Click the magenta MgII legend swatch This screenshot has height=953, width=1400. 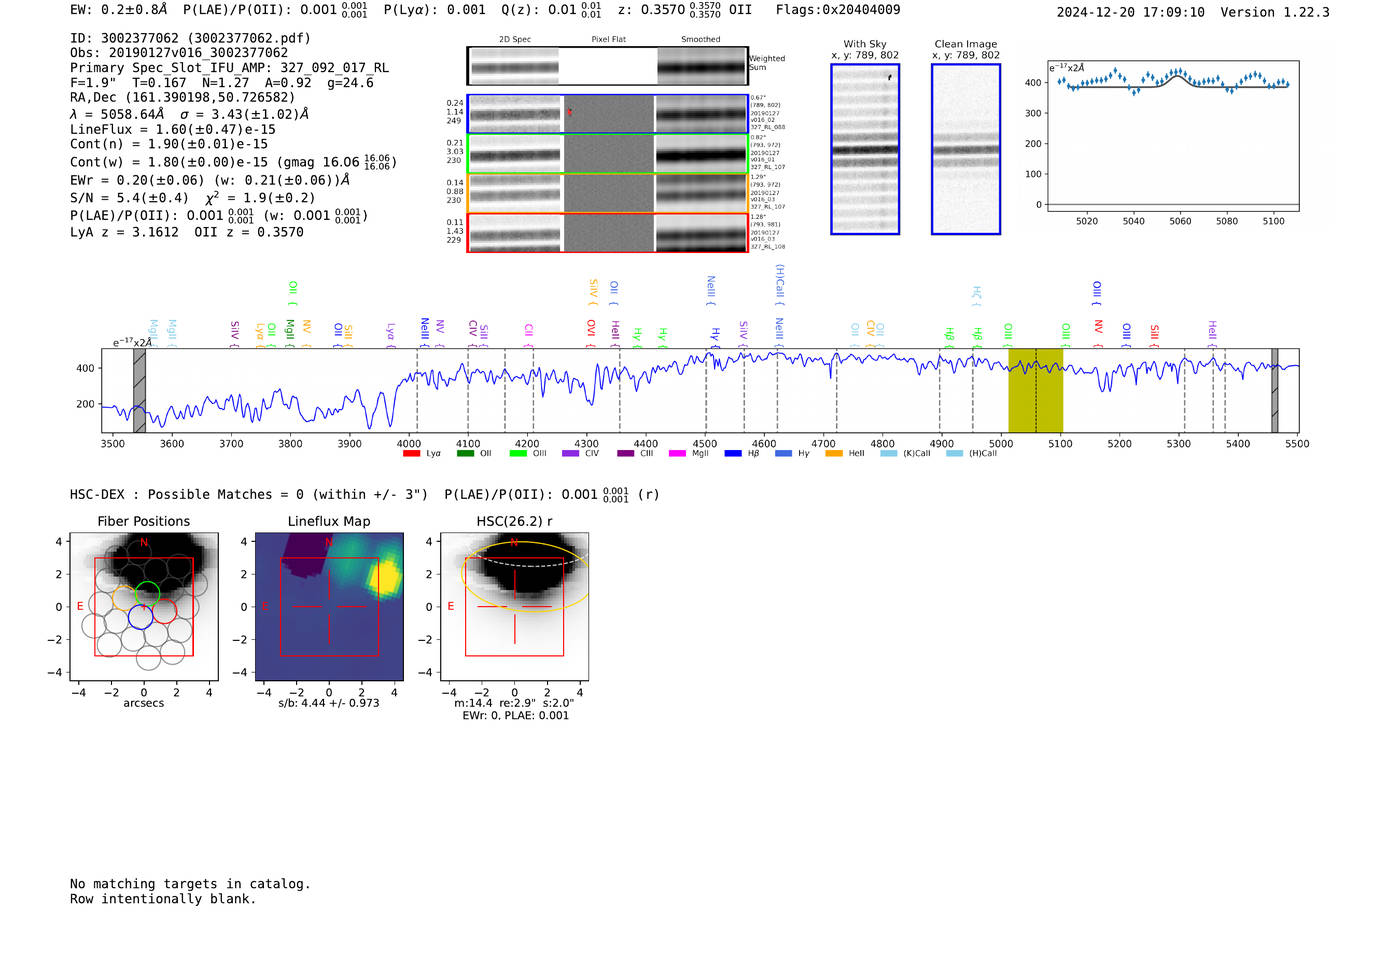677,454
